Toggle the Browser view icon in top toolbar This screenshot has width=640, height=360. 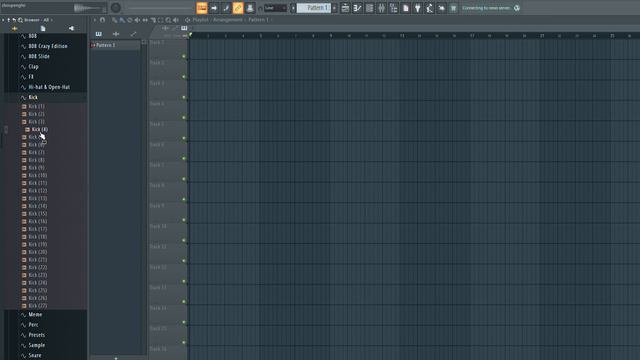tap(393, 8)
